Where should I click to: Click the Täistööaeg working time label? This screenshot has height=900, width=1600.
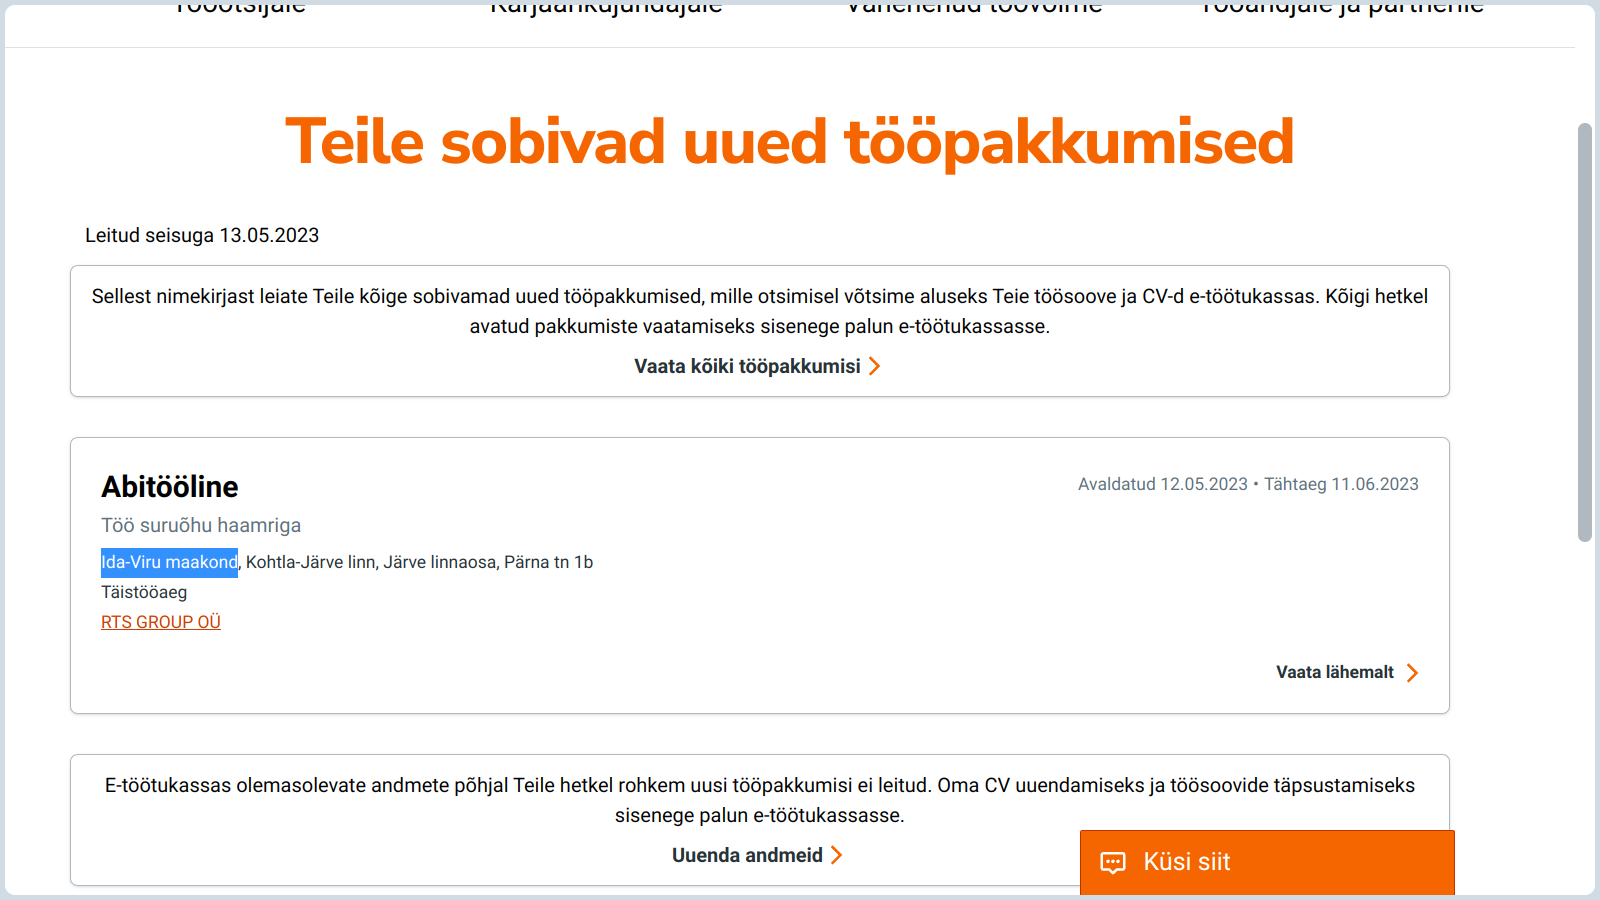click(x=144, y=592)
